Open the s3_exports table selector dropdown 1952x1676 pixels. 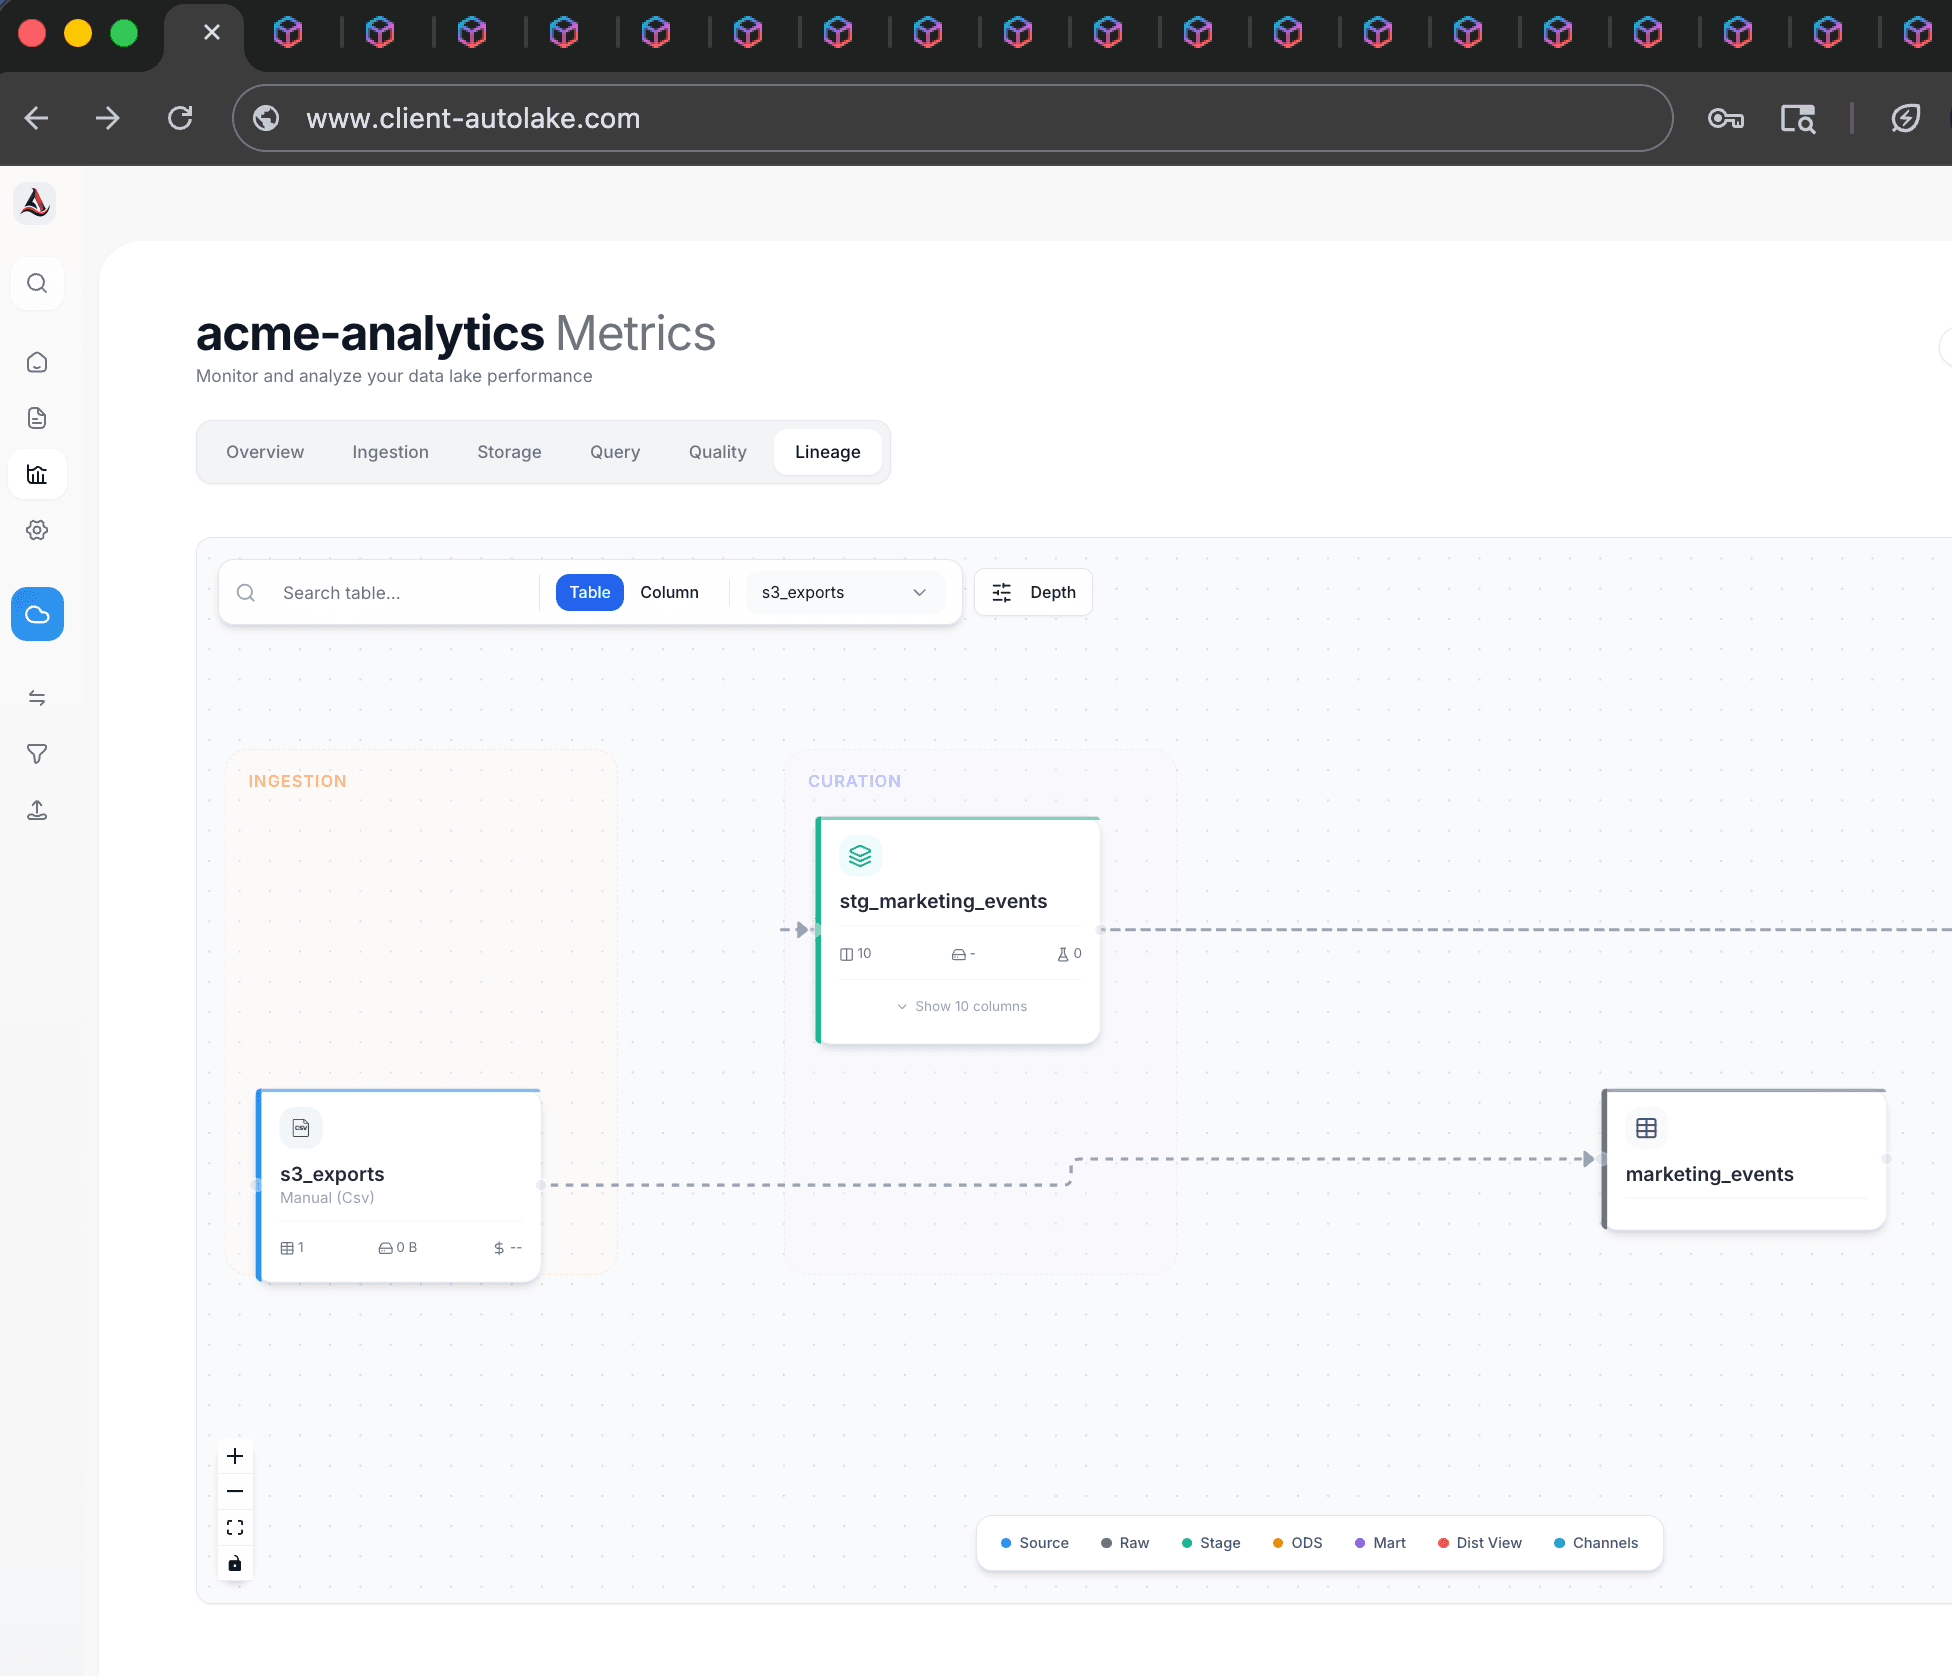point(843,592)
